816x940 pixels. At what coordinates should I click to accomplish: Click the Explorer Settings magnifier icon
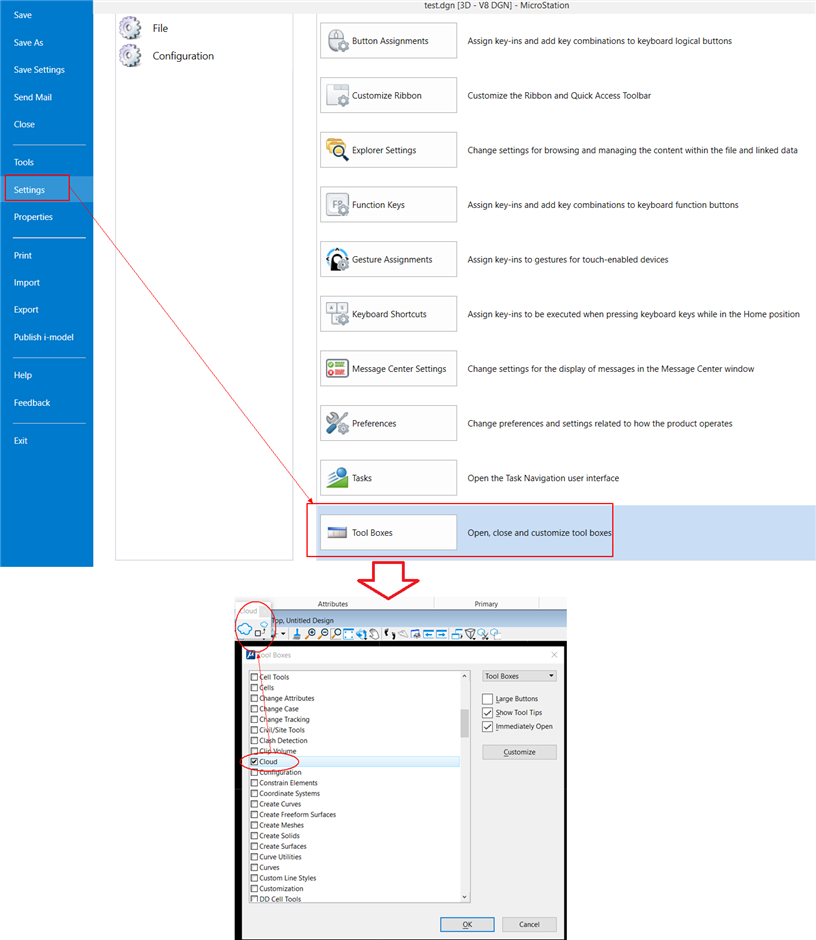click(x=338, y=150)
